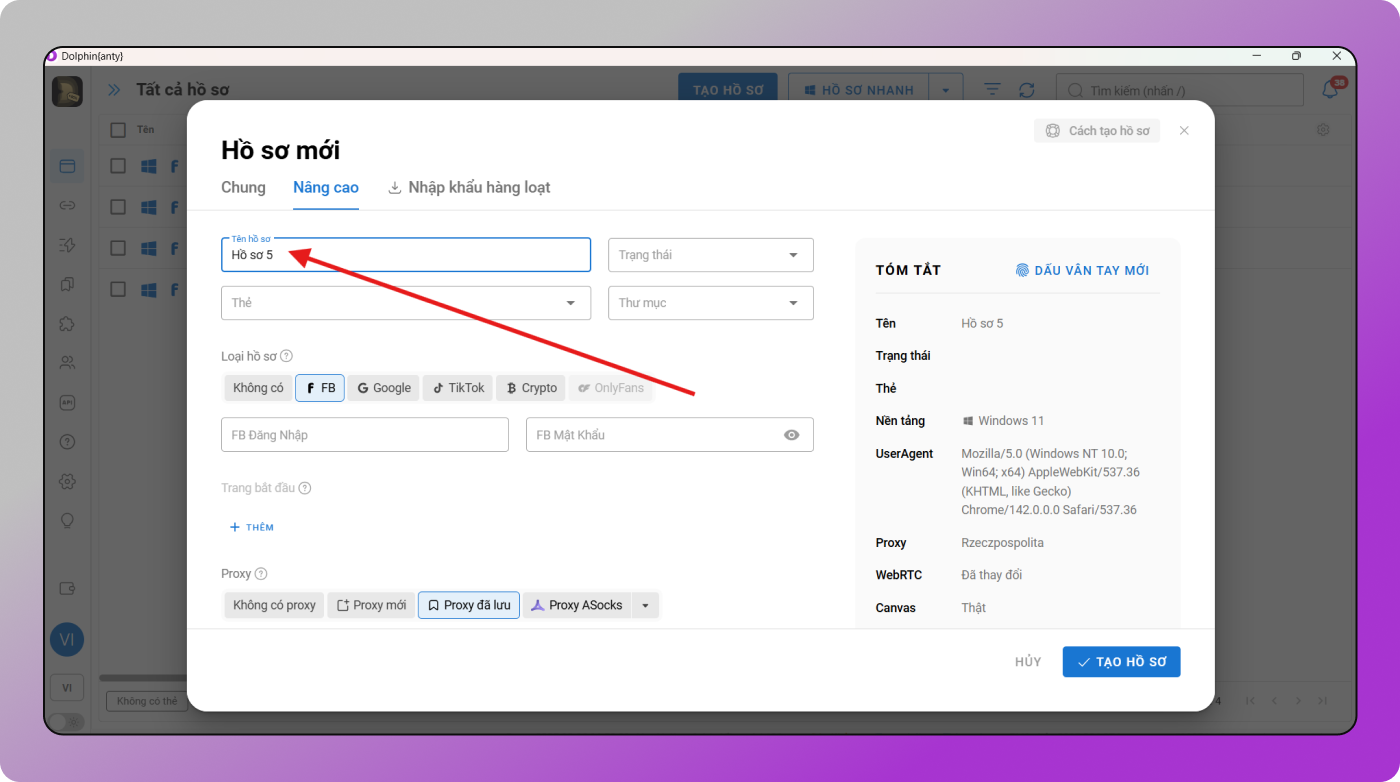
Task: Select FB profile type
Action: 320,388
